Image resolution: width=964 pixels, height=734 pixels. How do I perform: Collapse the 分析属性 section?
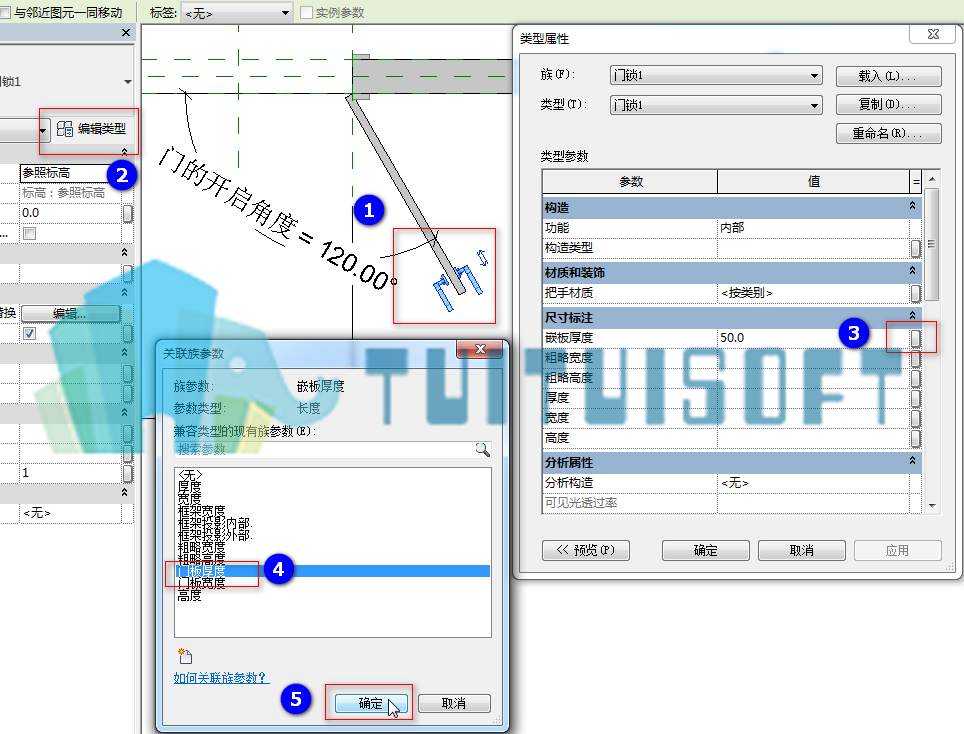pyautogui.click(x=912, y=461)
